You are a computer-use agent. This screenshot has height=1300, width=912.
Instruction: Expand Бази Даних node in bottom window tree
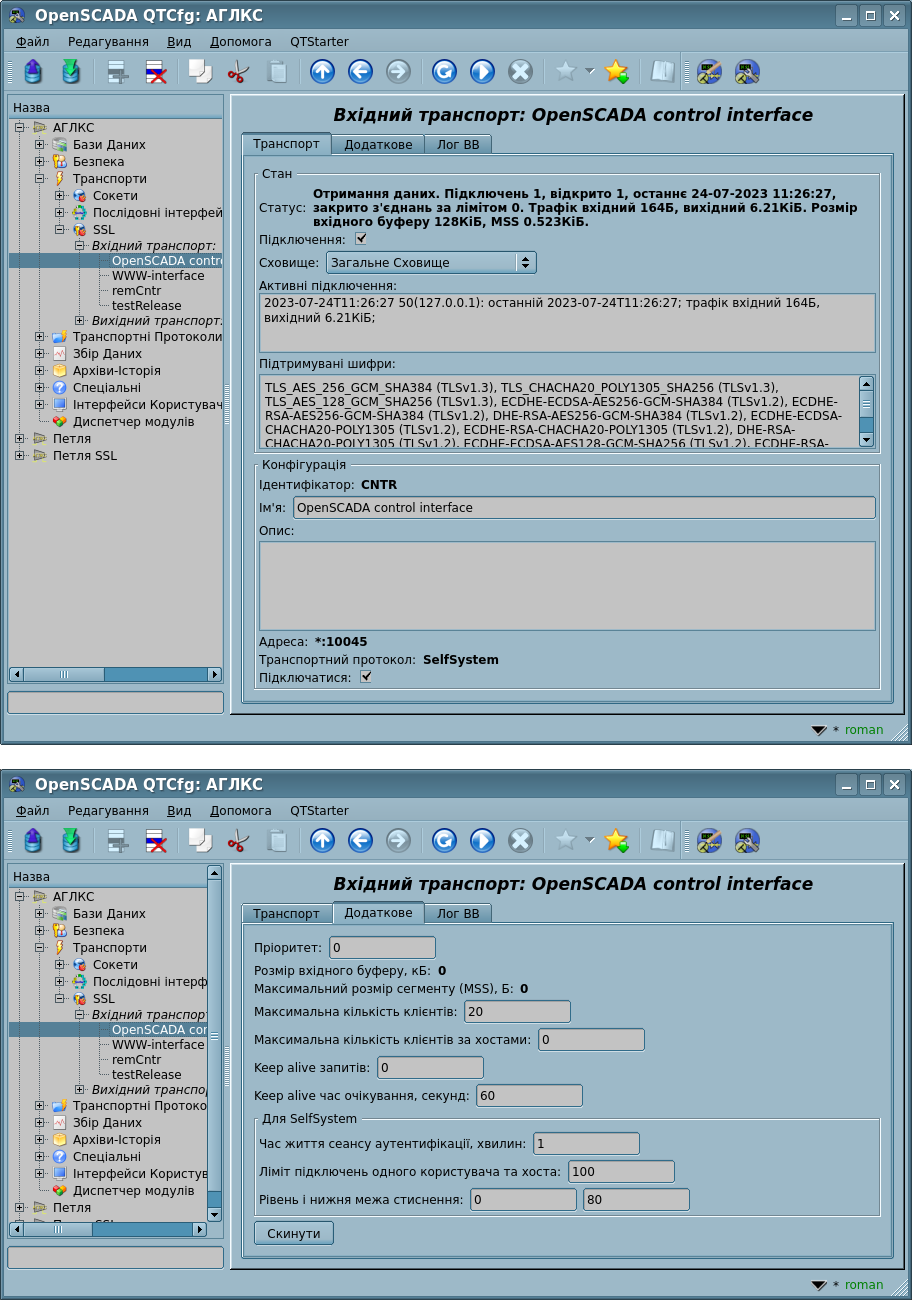(x=39, y=914)
